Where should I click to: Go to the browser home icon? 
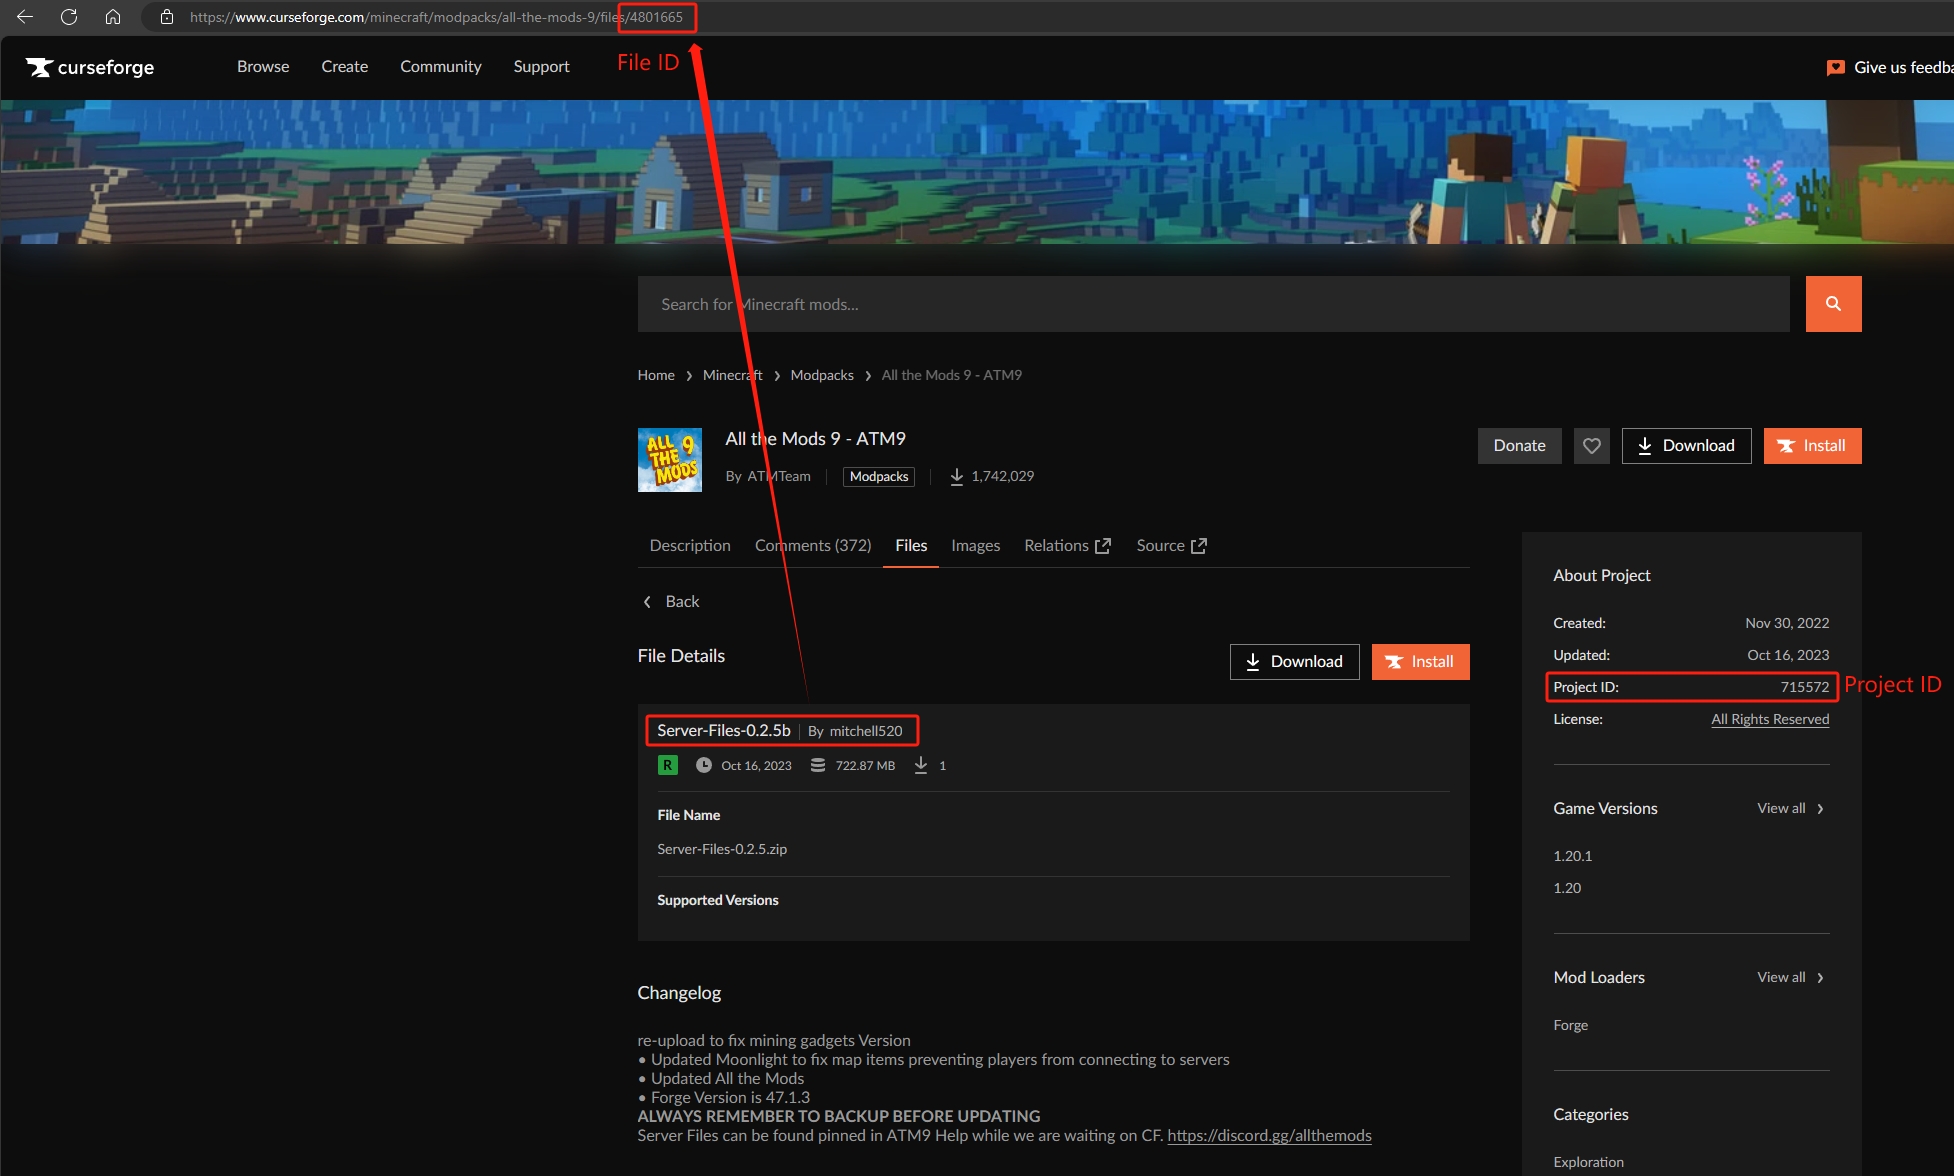click(113, 17)
